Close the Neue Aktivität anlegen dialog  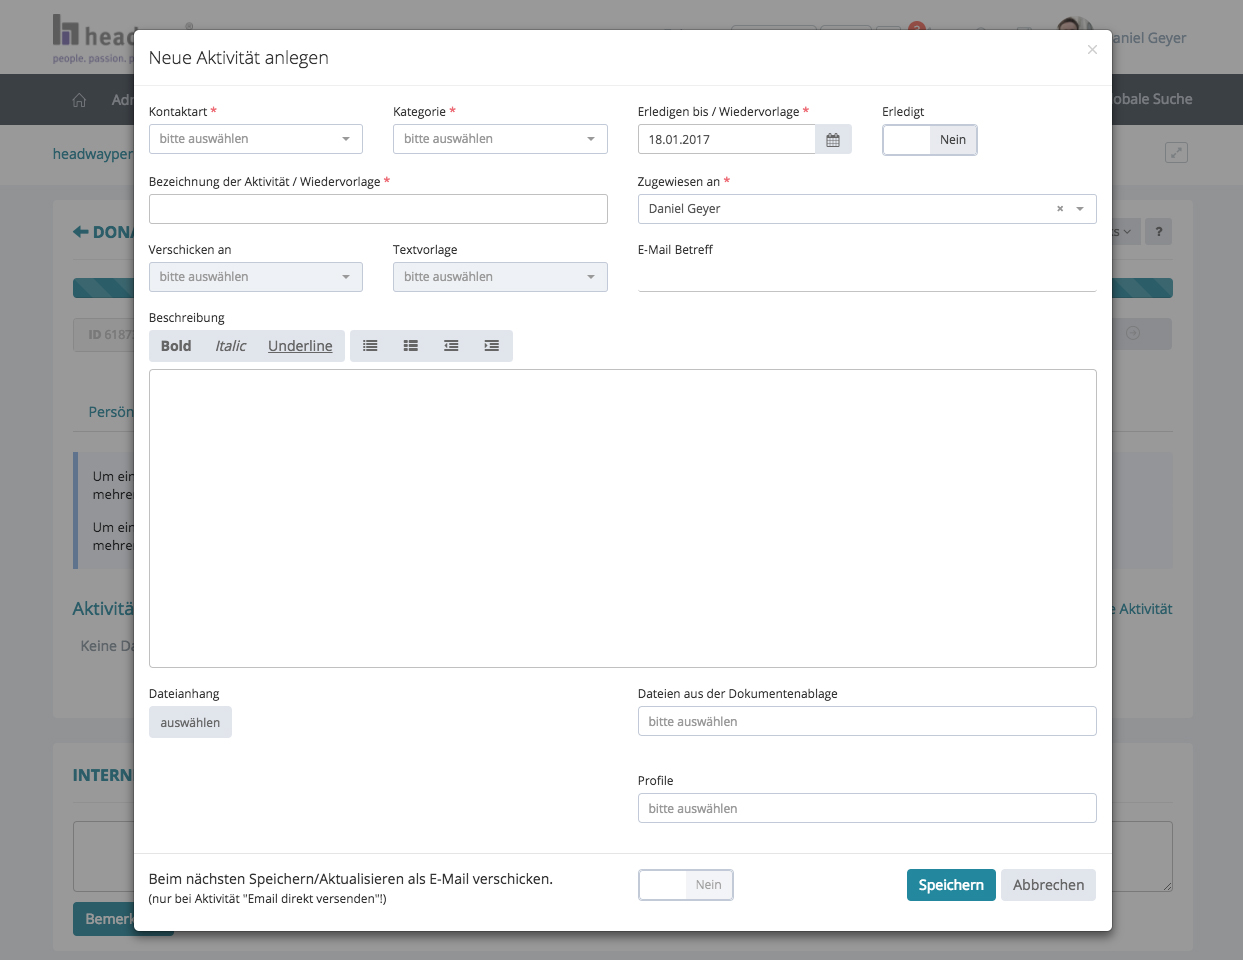click(x=1092, y=50)
